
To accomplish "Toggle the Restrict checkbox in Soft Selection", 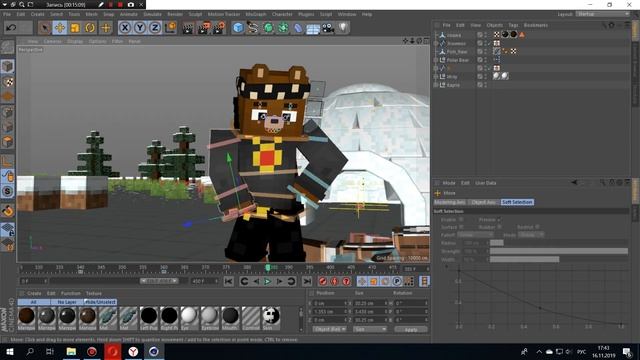I will [x=537, y=227].
